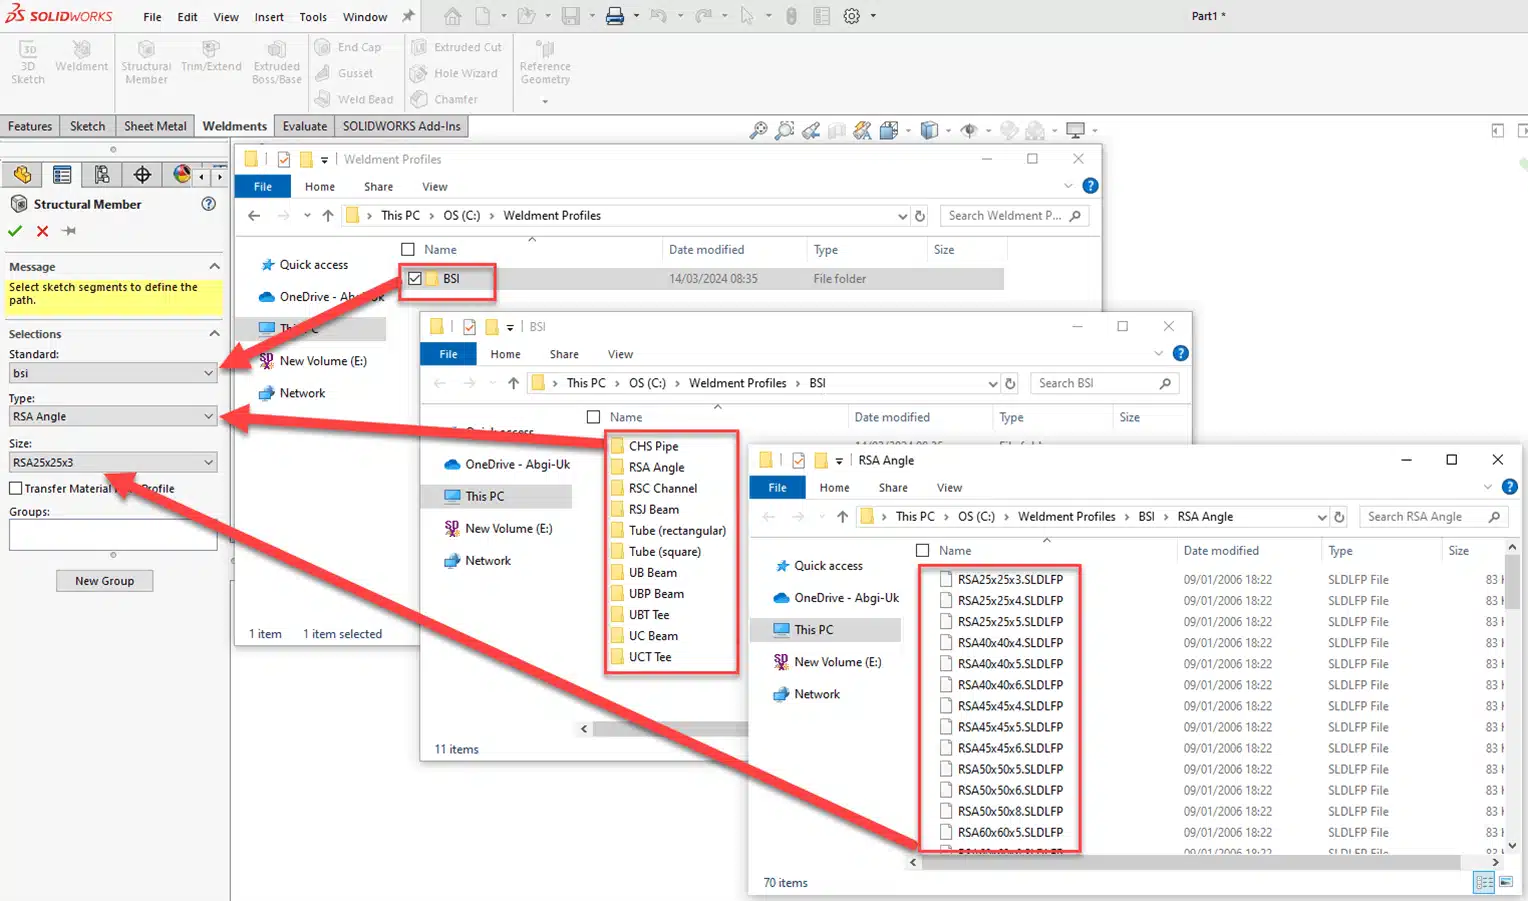The image size is (1528, 901).
Task: Collapse the Message section
Action: [x=214, y=266]
